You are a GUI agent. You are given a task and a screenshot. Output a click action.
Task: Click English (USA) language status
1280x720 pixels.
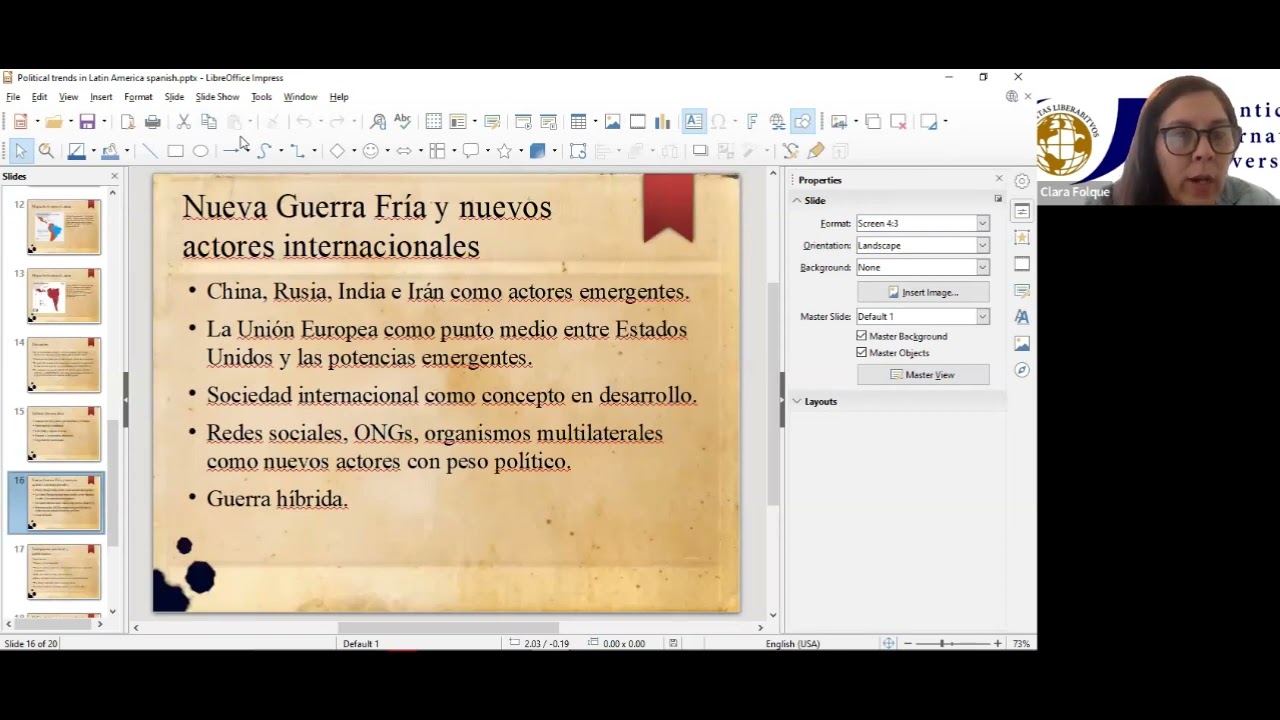[x=792, y=644]
